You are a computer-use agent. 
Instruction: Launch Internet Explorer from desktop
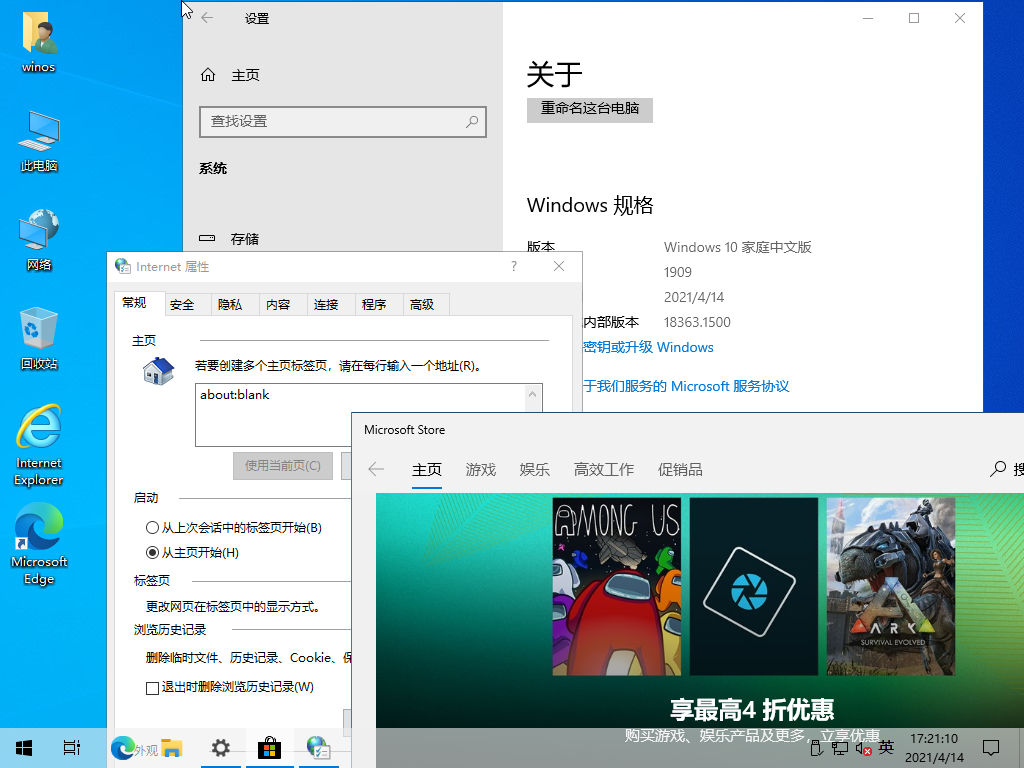(39, 444)
